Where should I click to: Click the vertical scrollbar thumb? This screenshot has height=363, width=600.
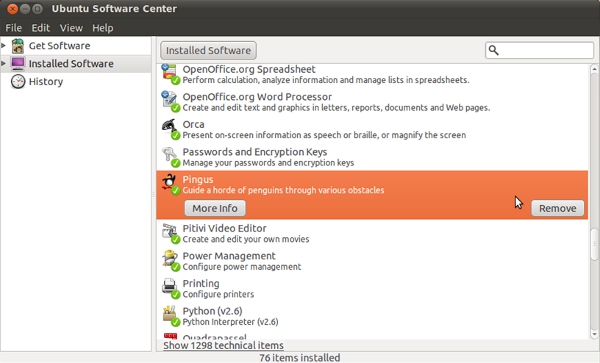[x=594, y=244]
